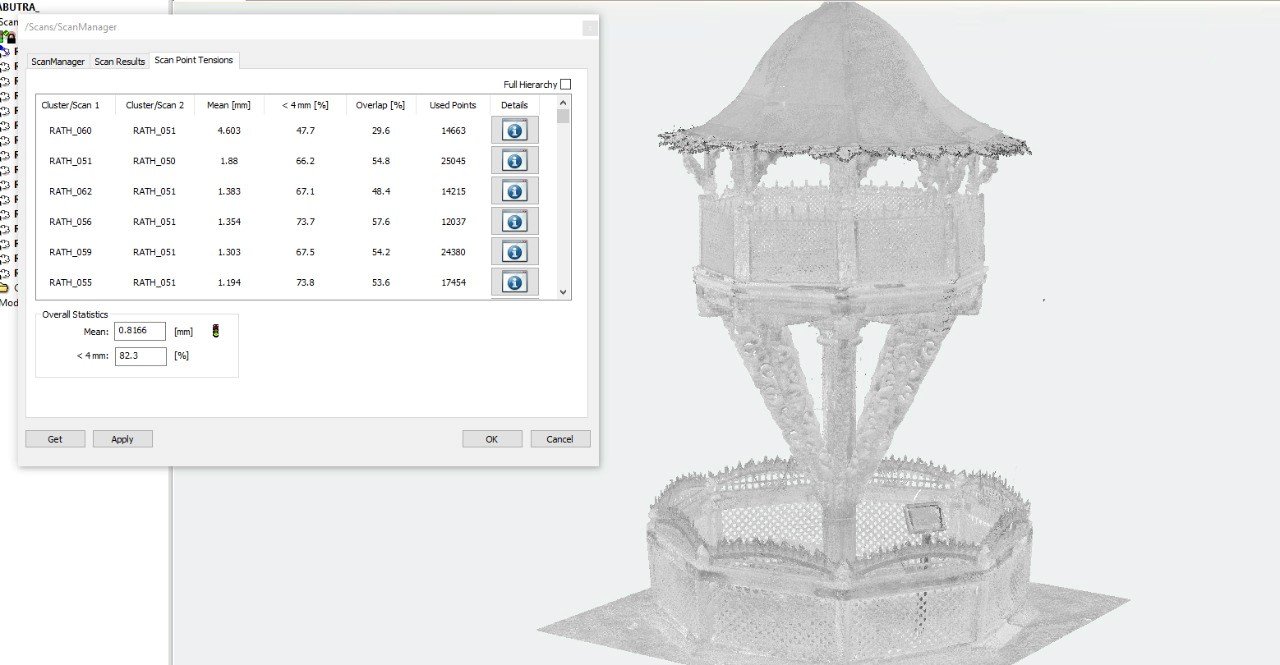Enable the Full Hierarchy checkbox

565,84
